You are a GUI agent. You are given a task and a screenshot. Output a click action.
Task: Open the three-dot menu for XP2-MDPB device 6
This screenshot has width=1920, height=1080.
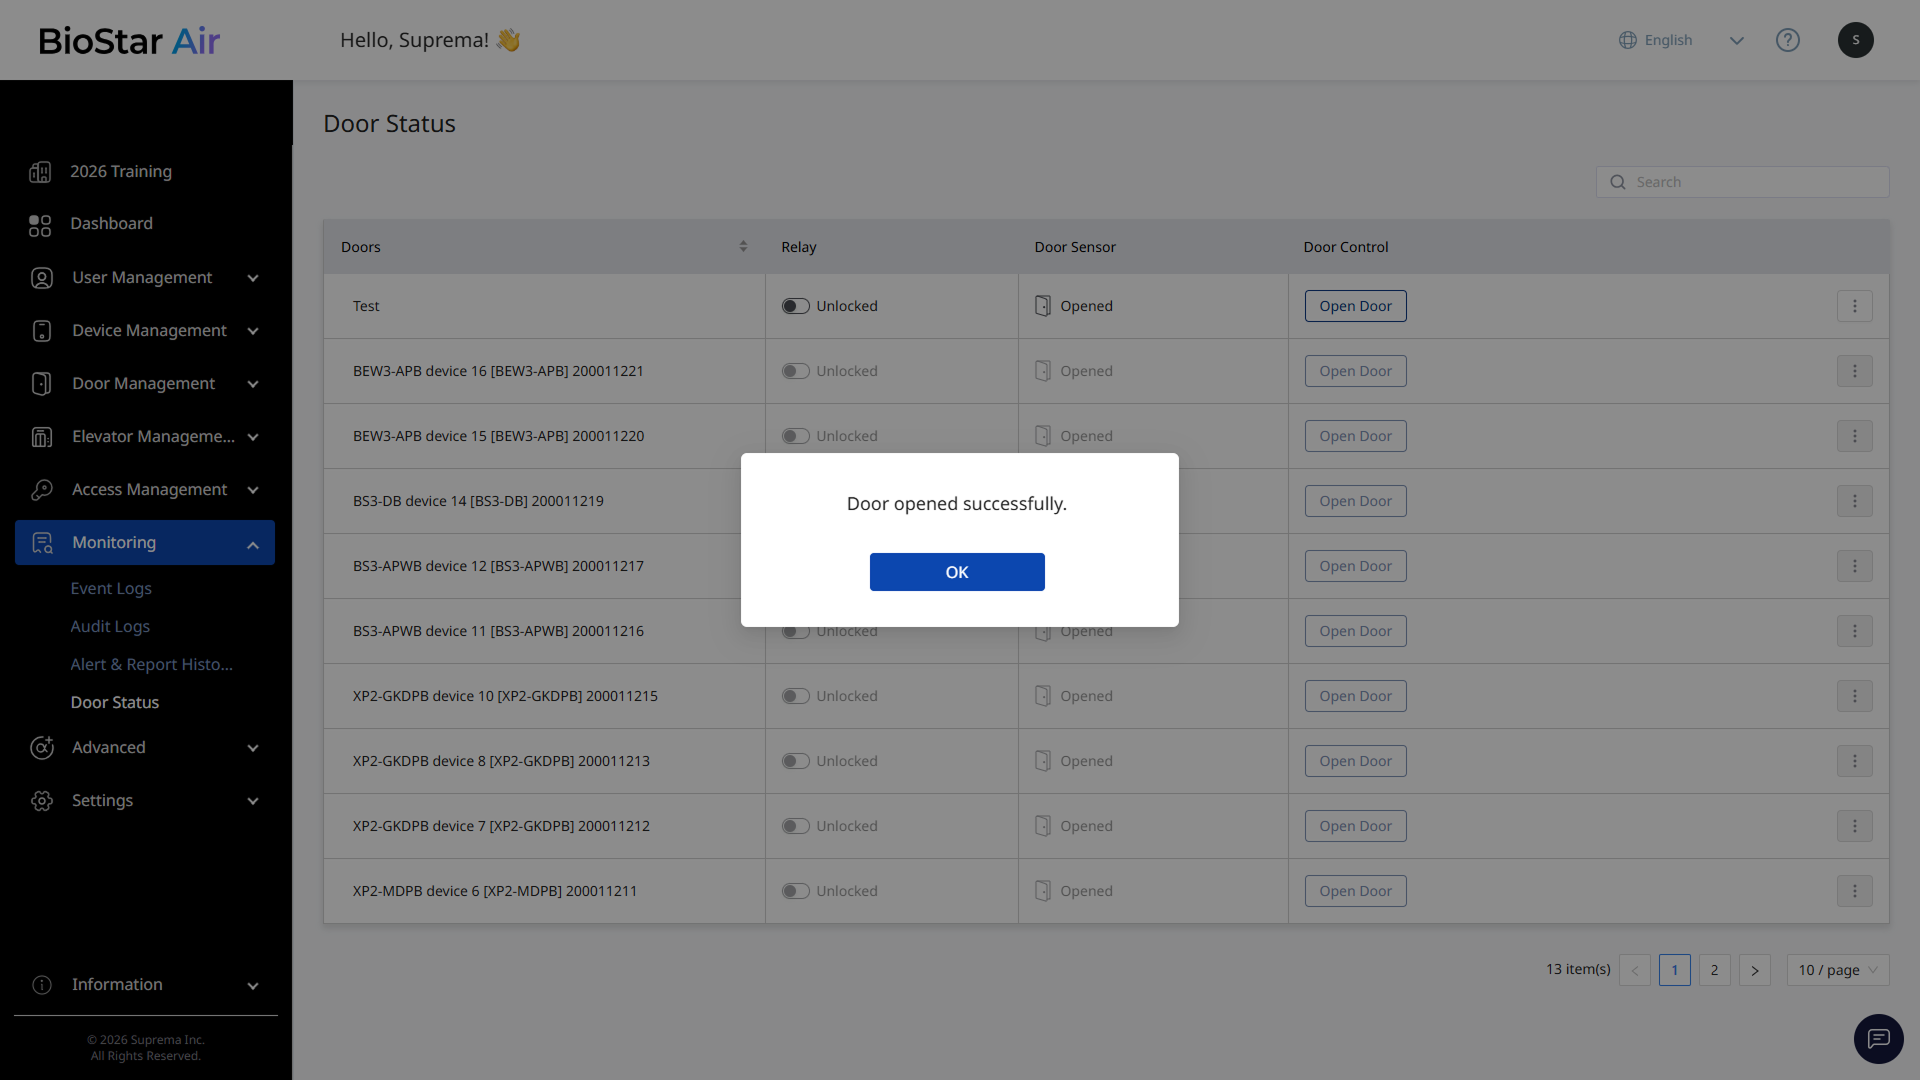(x=1854, y=891)
